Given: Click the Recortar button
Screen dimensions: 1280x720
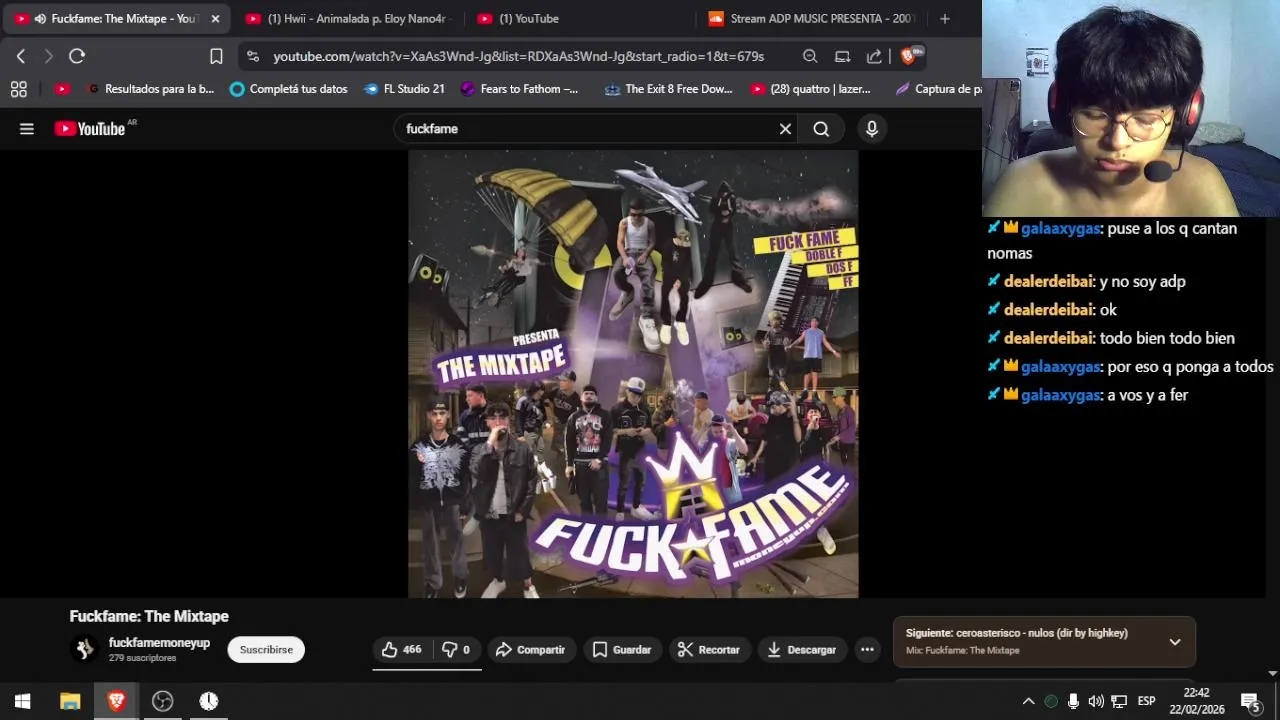Looking at the screenshot, I should (x=708, y=650).
